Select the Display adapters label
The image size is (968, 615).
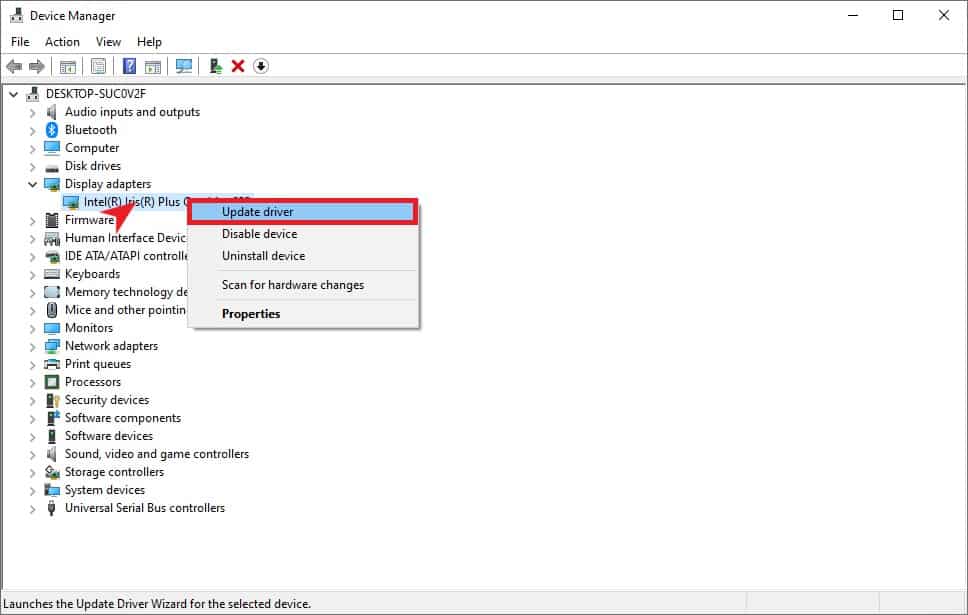click(x=107, y=184)
